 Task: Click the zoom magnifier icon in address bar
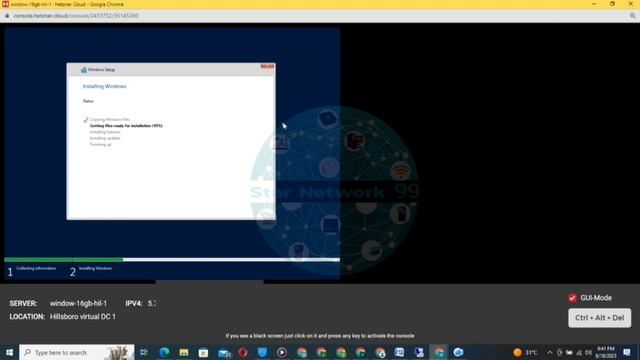pyautogui.click(x=632, y=16)
